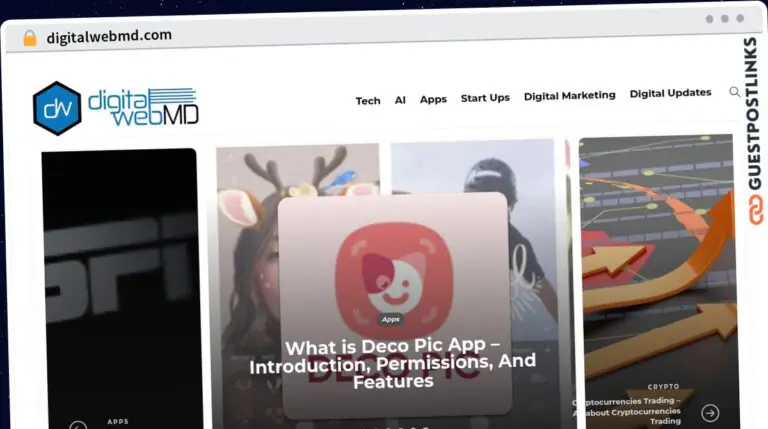
Task: Open Cryptocurrencies Trading article link
Action: (627, 411)
